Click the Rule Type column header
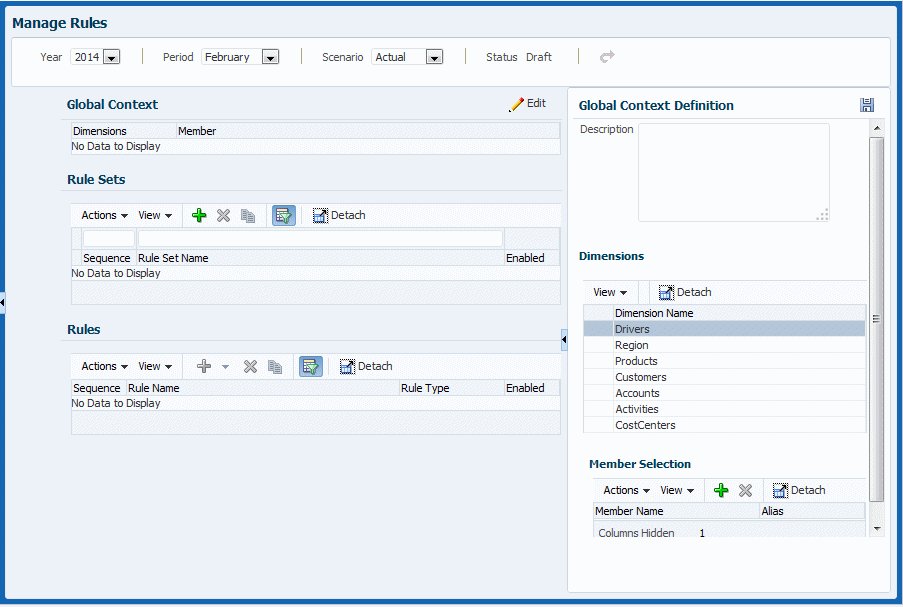Viewport: 903px width, 607px height. pos(451,388)
